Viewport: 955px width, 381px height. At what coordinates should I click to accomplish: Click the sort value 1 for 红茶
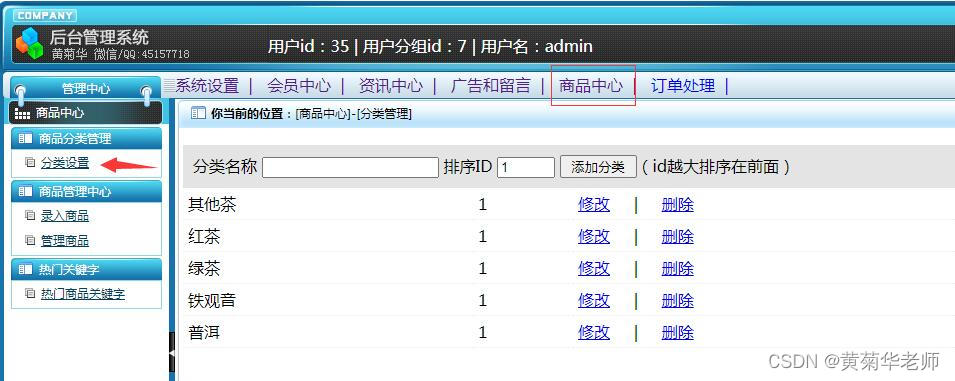click(483, 236)
